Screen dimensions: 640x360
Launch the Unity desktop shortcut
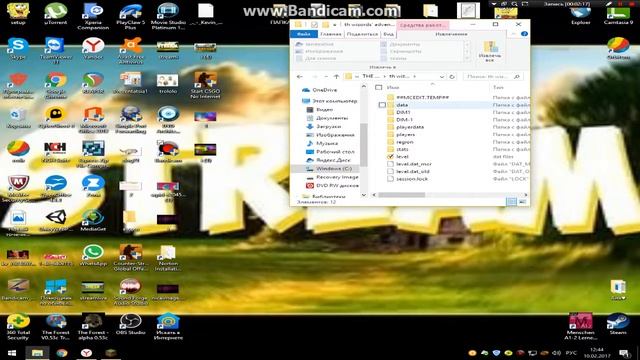[56, 221]
